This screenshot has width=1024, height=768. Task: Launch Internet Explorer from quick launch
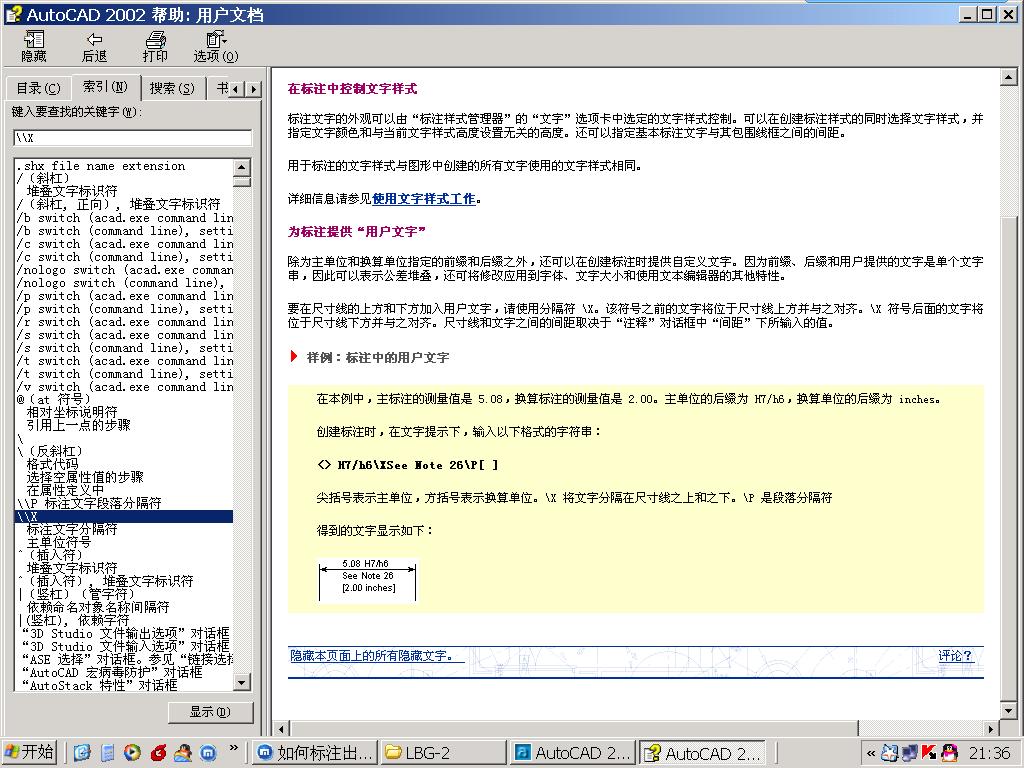(x=82, y=752)
